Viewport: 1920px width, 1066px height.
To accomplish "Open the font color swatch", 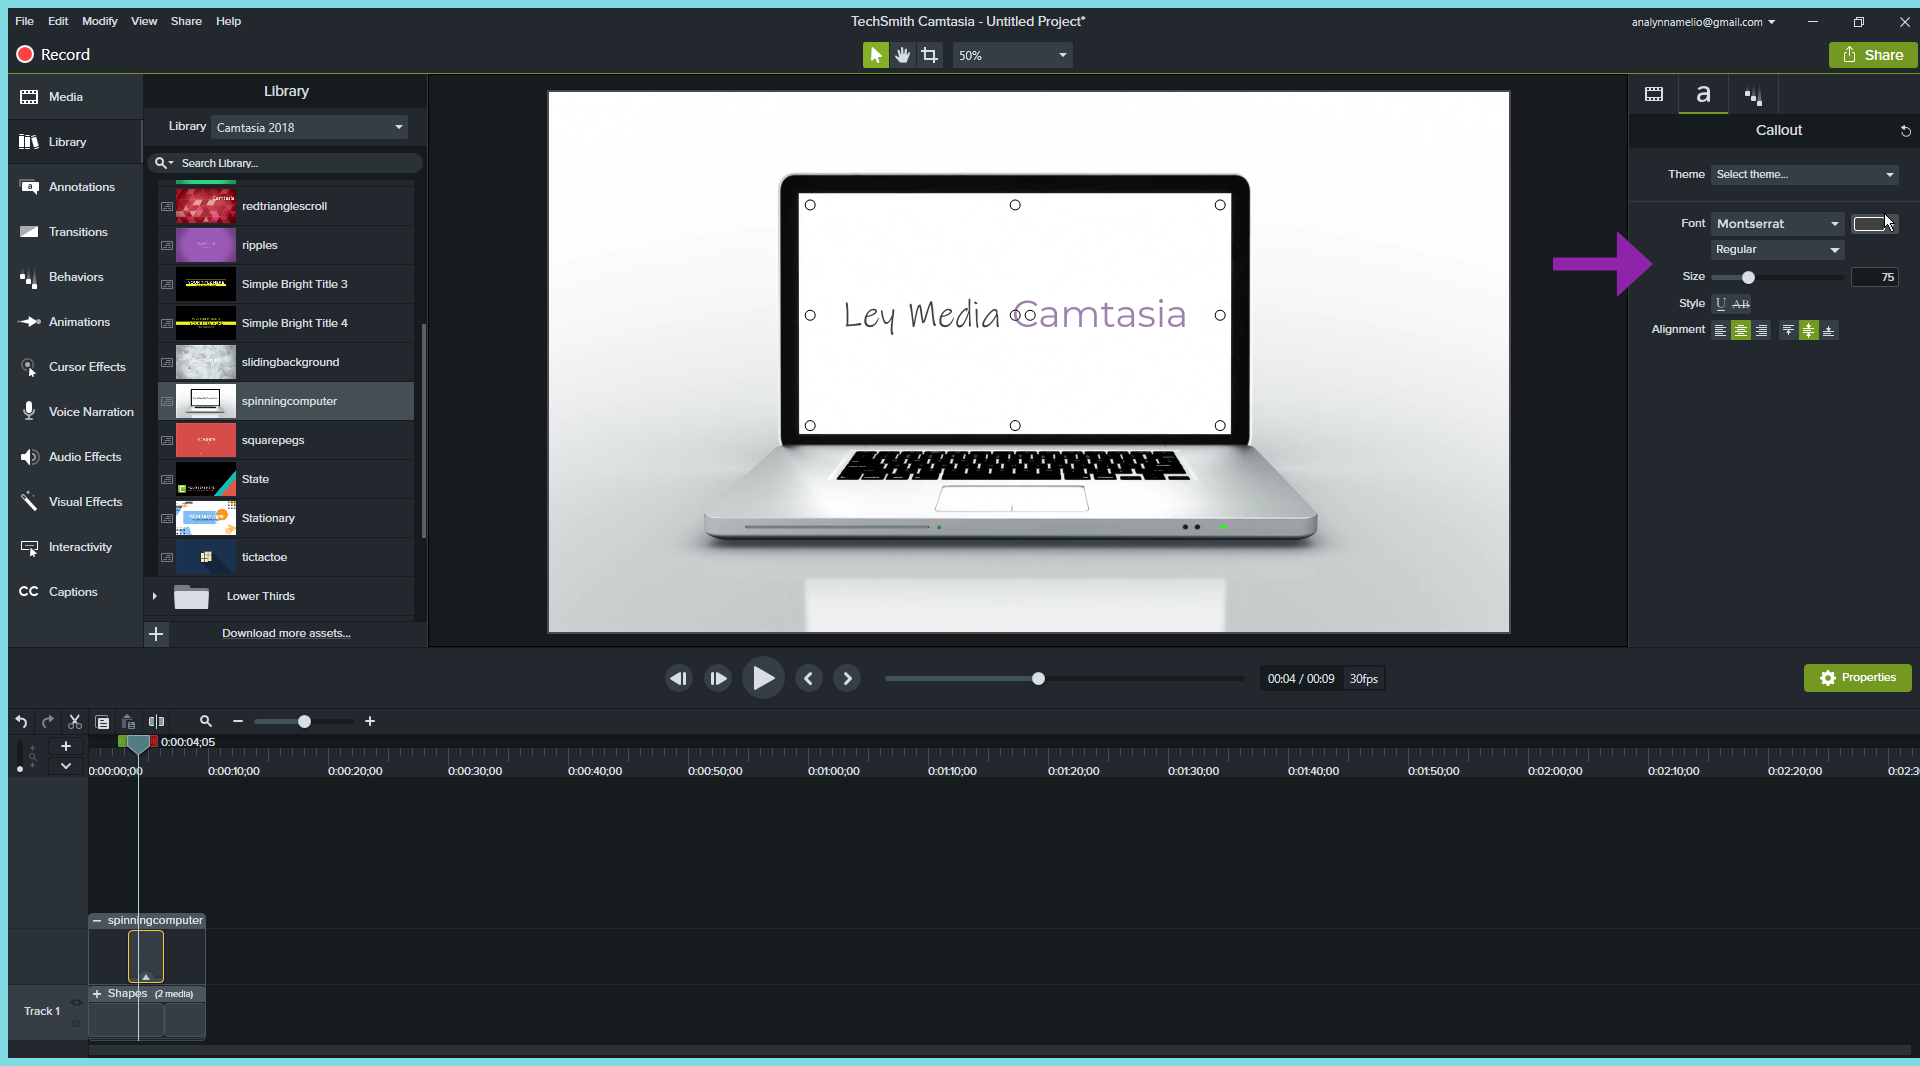I will [x=1874, y=224].
